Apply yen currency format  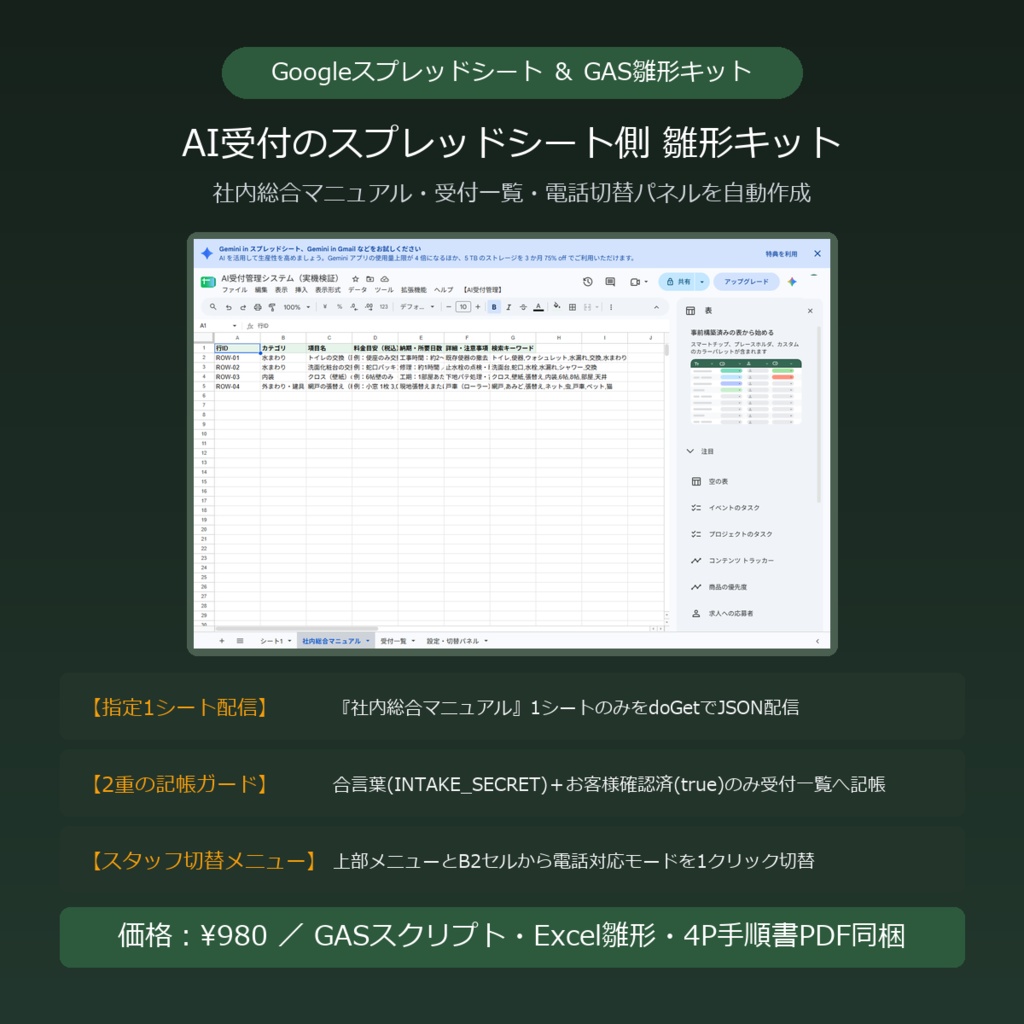[x=325, y=307]
